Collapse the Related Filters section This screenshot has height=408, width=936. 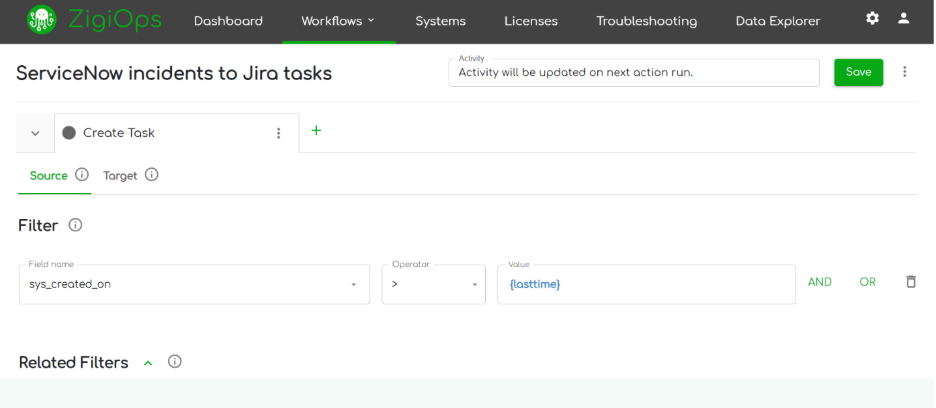tap(149, 363)
